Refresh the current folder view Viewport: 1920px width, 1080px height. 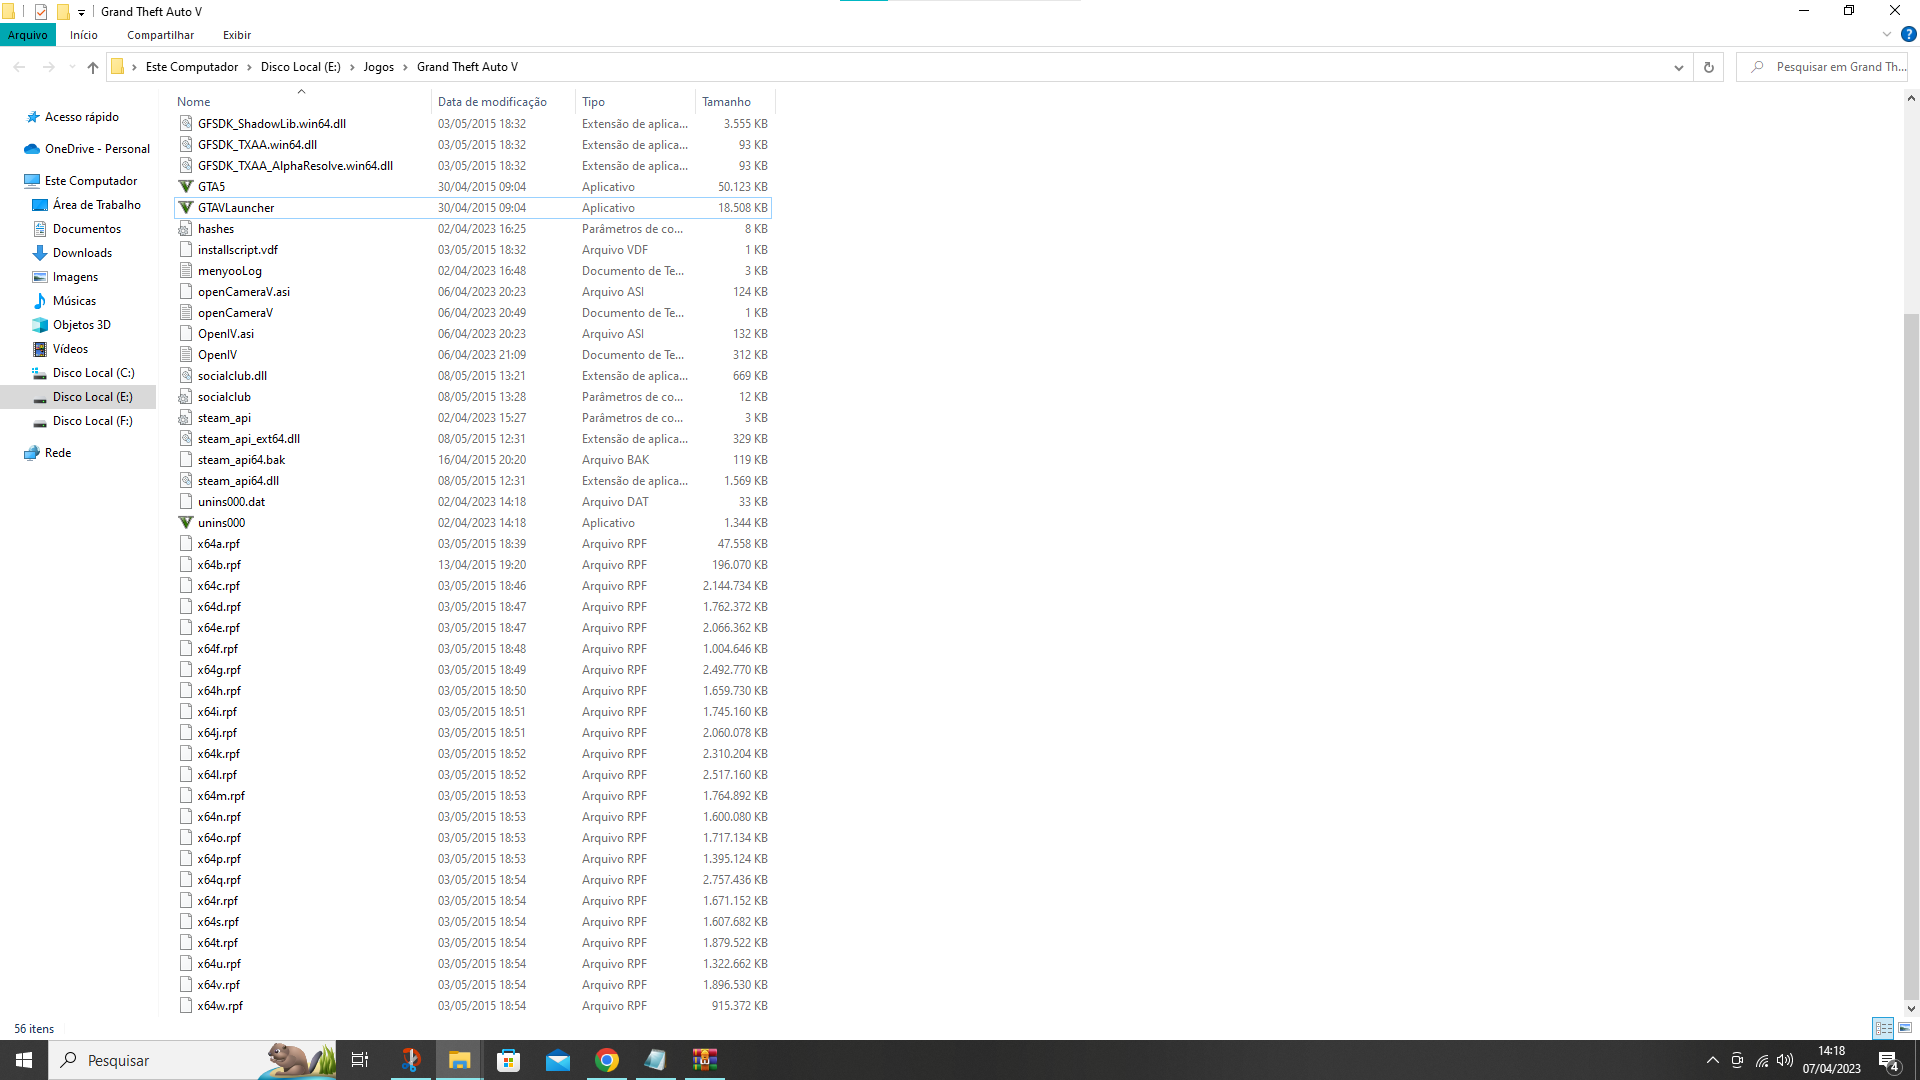pos(1708,67)
